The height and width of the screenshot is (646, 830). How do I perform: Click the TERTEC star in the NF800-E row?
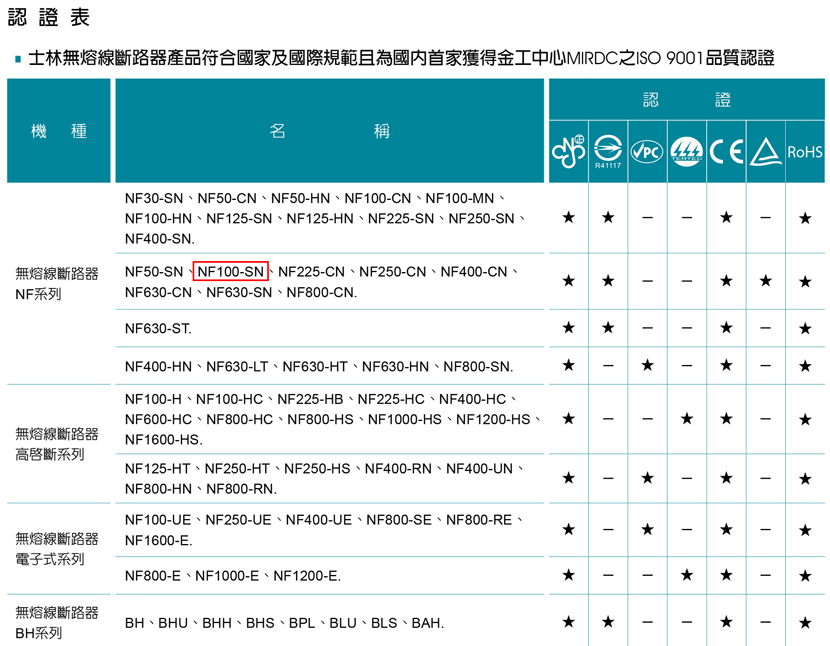point(687,575)
